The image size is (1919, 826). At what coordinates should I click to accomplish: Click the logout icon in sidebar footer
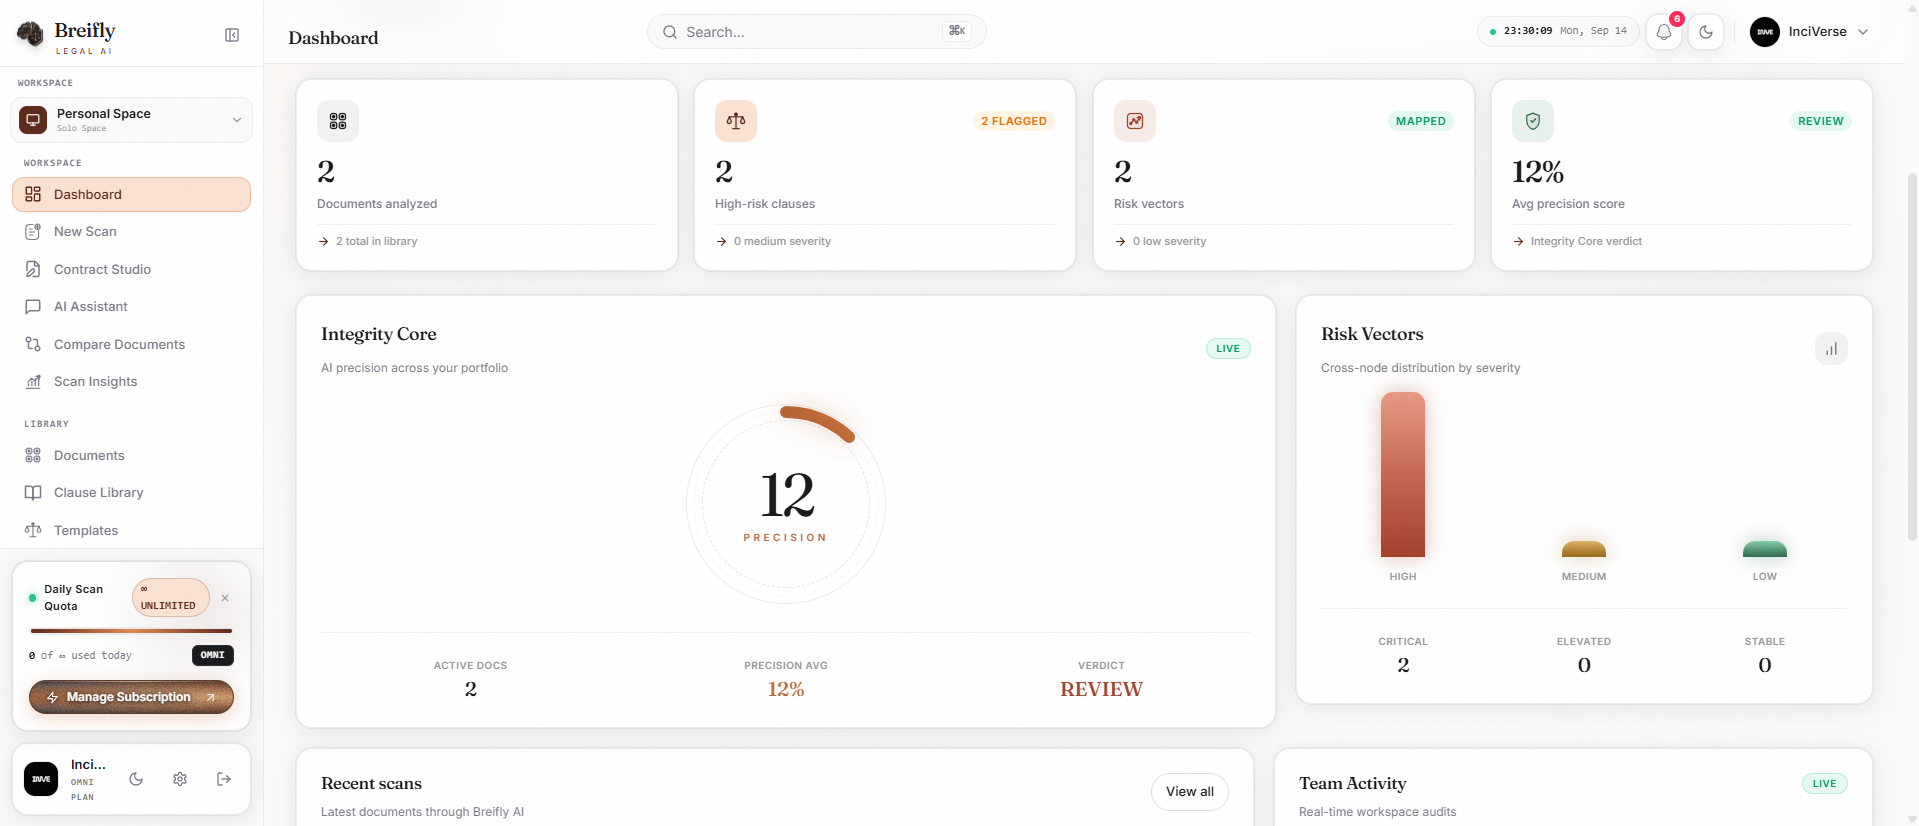click(x=224, y=779)
